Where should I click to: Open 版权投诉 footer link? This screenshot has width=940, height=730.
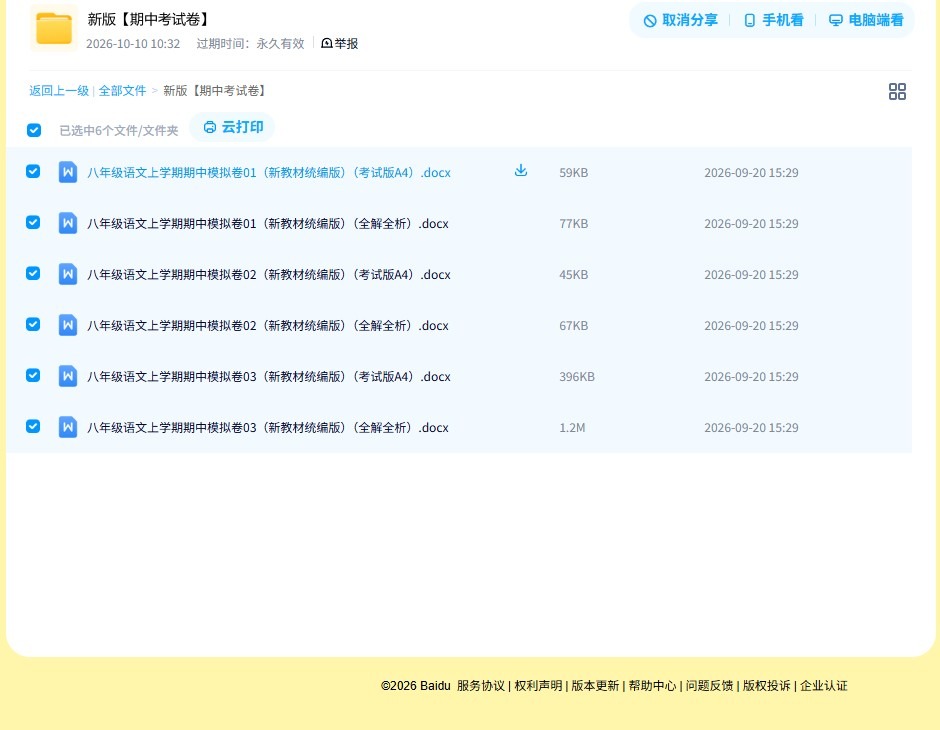(x=766, y=686)
